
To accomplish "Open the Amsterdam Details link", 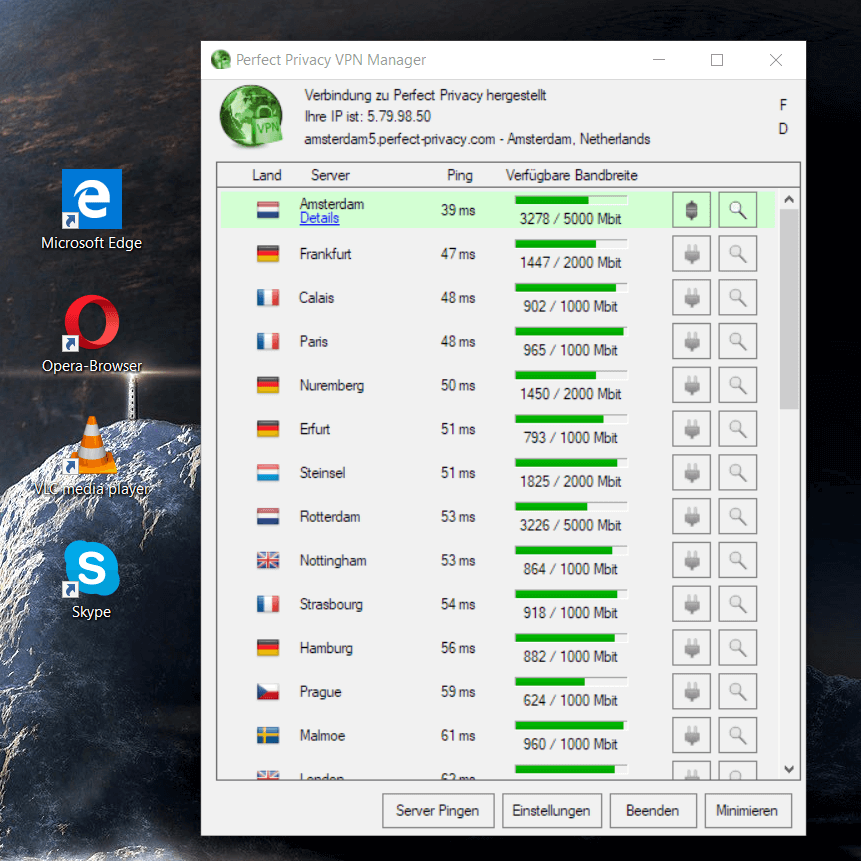I will point(319,218).
